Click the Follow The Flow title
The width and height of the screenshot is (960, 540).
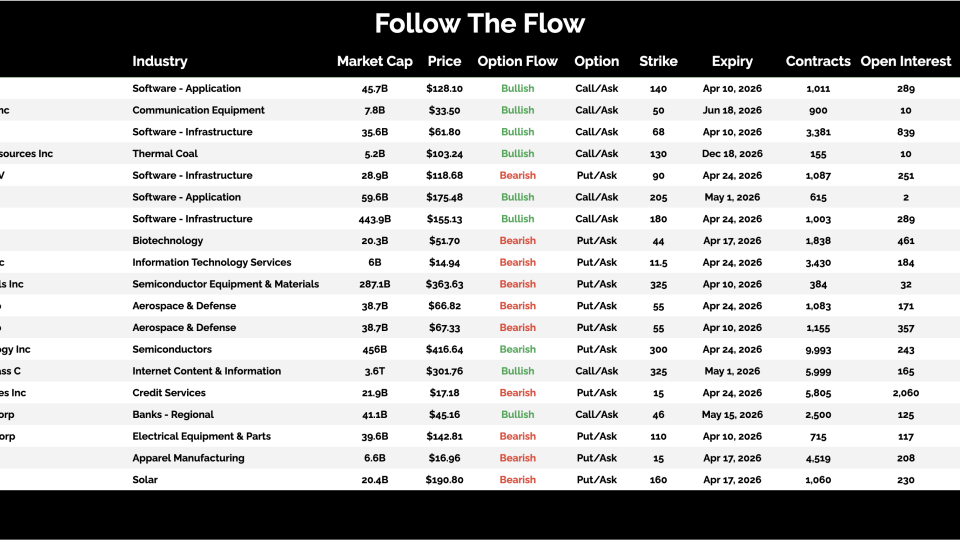(x=480, y=23)
